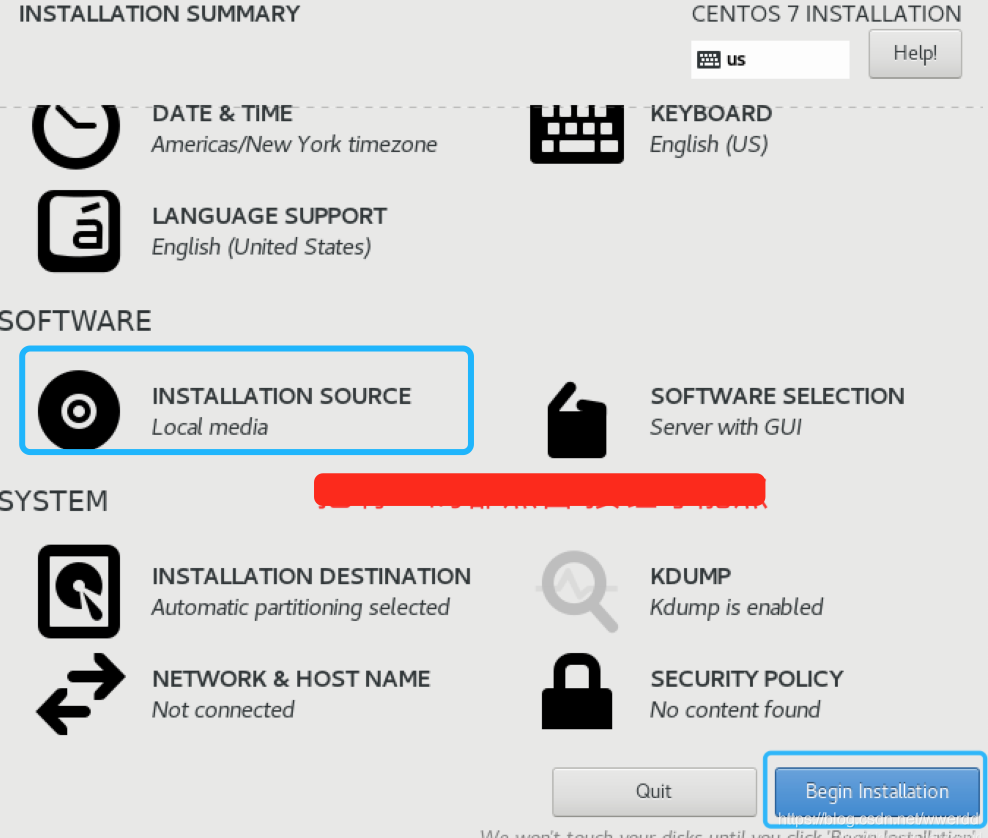
Task: Open the Kdump magnifier icon
Action: pos(578,591)
